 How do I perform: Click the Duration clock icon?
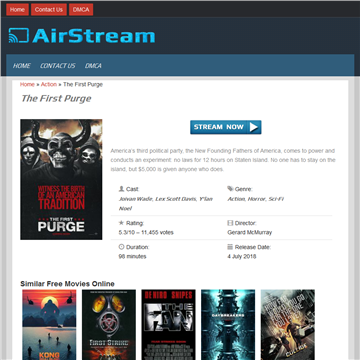[x=121, y=247]
